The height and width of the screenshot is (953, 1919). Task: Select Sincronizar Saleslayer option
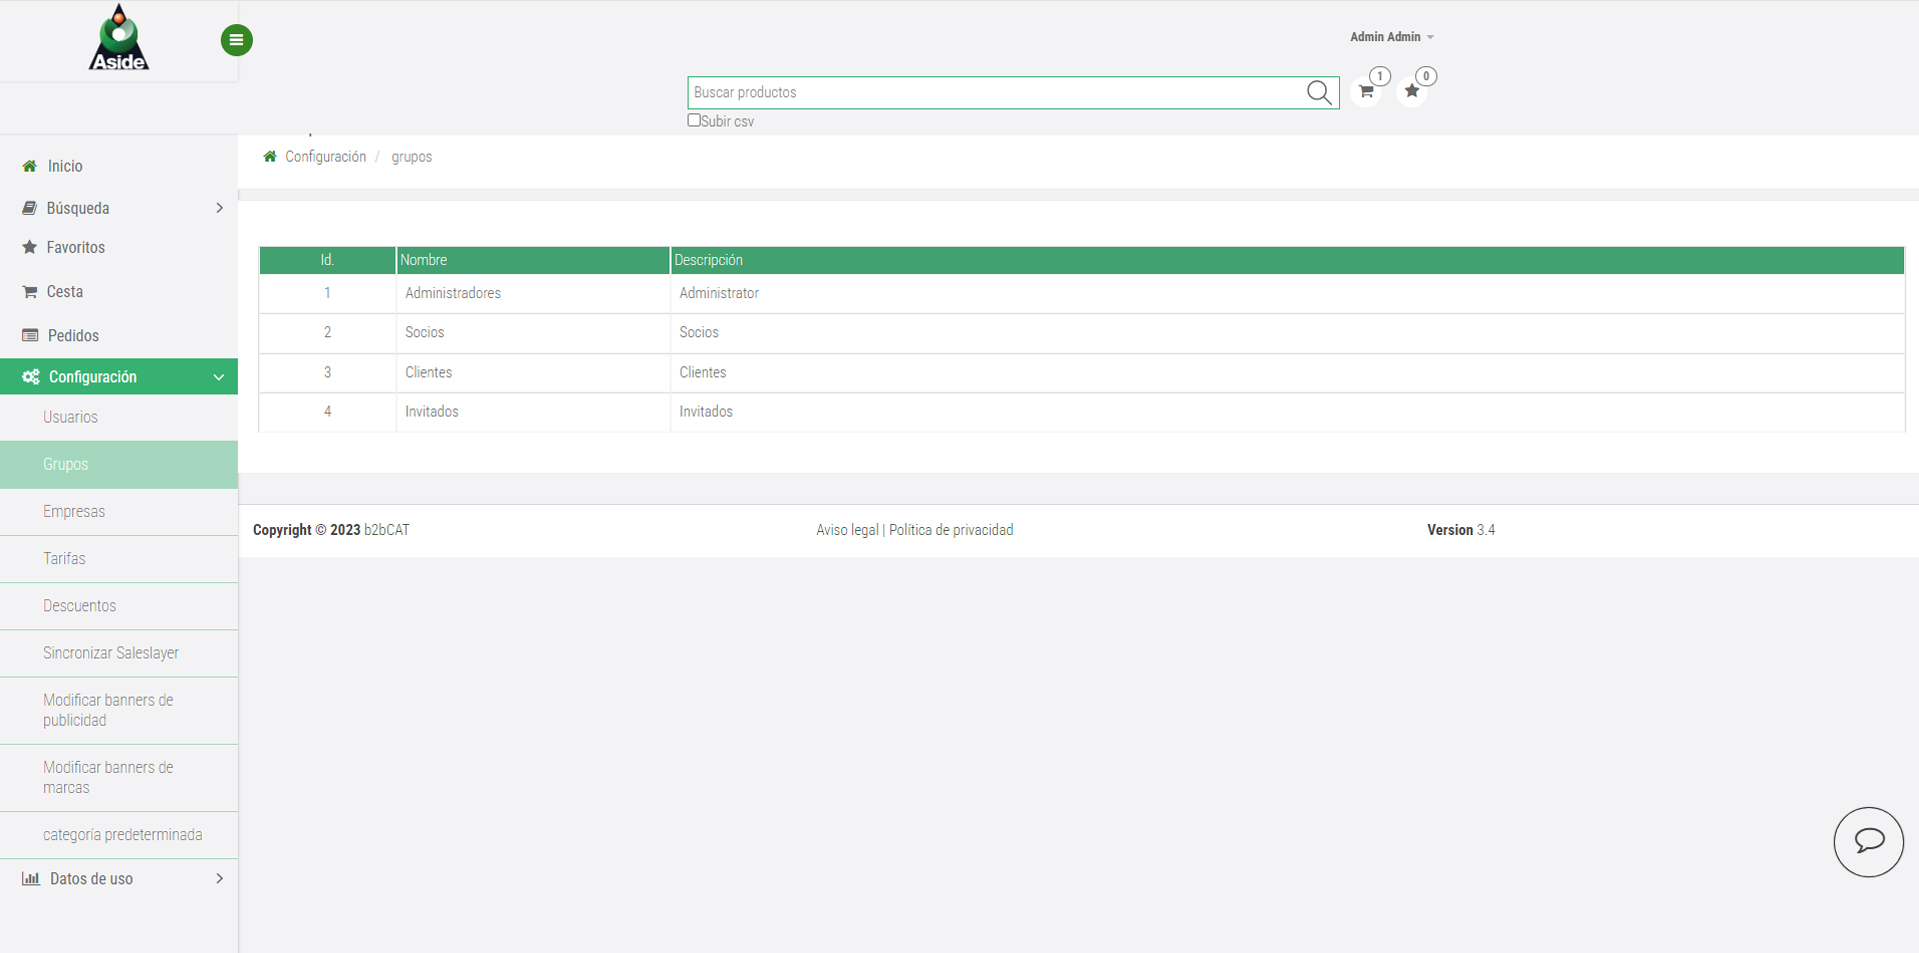(x=111, y=653)
